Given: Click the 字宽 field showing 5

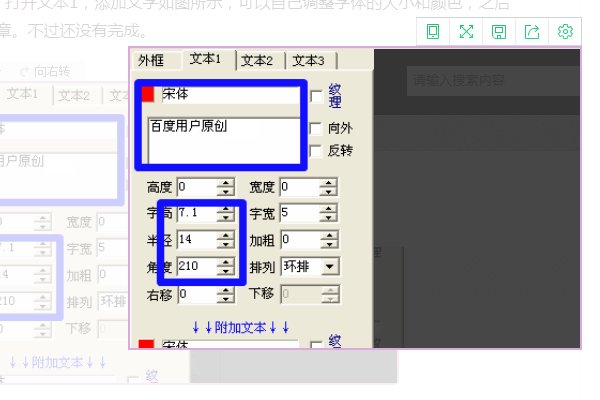Looking at the screenshot, I should pos(300,213).
